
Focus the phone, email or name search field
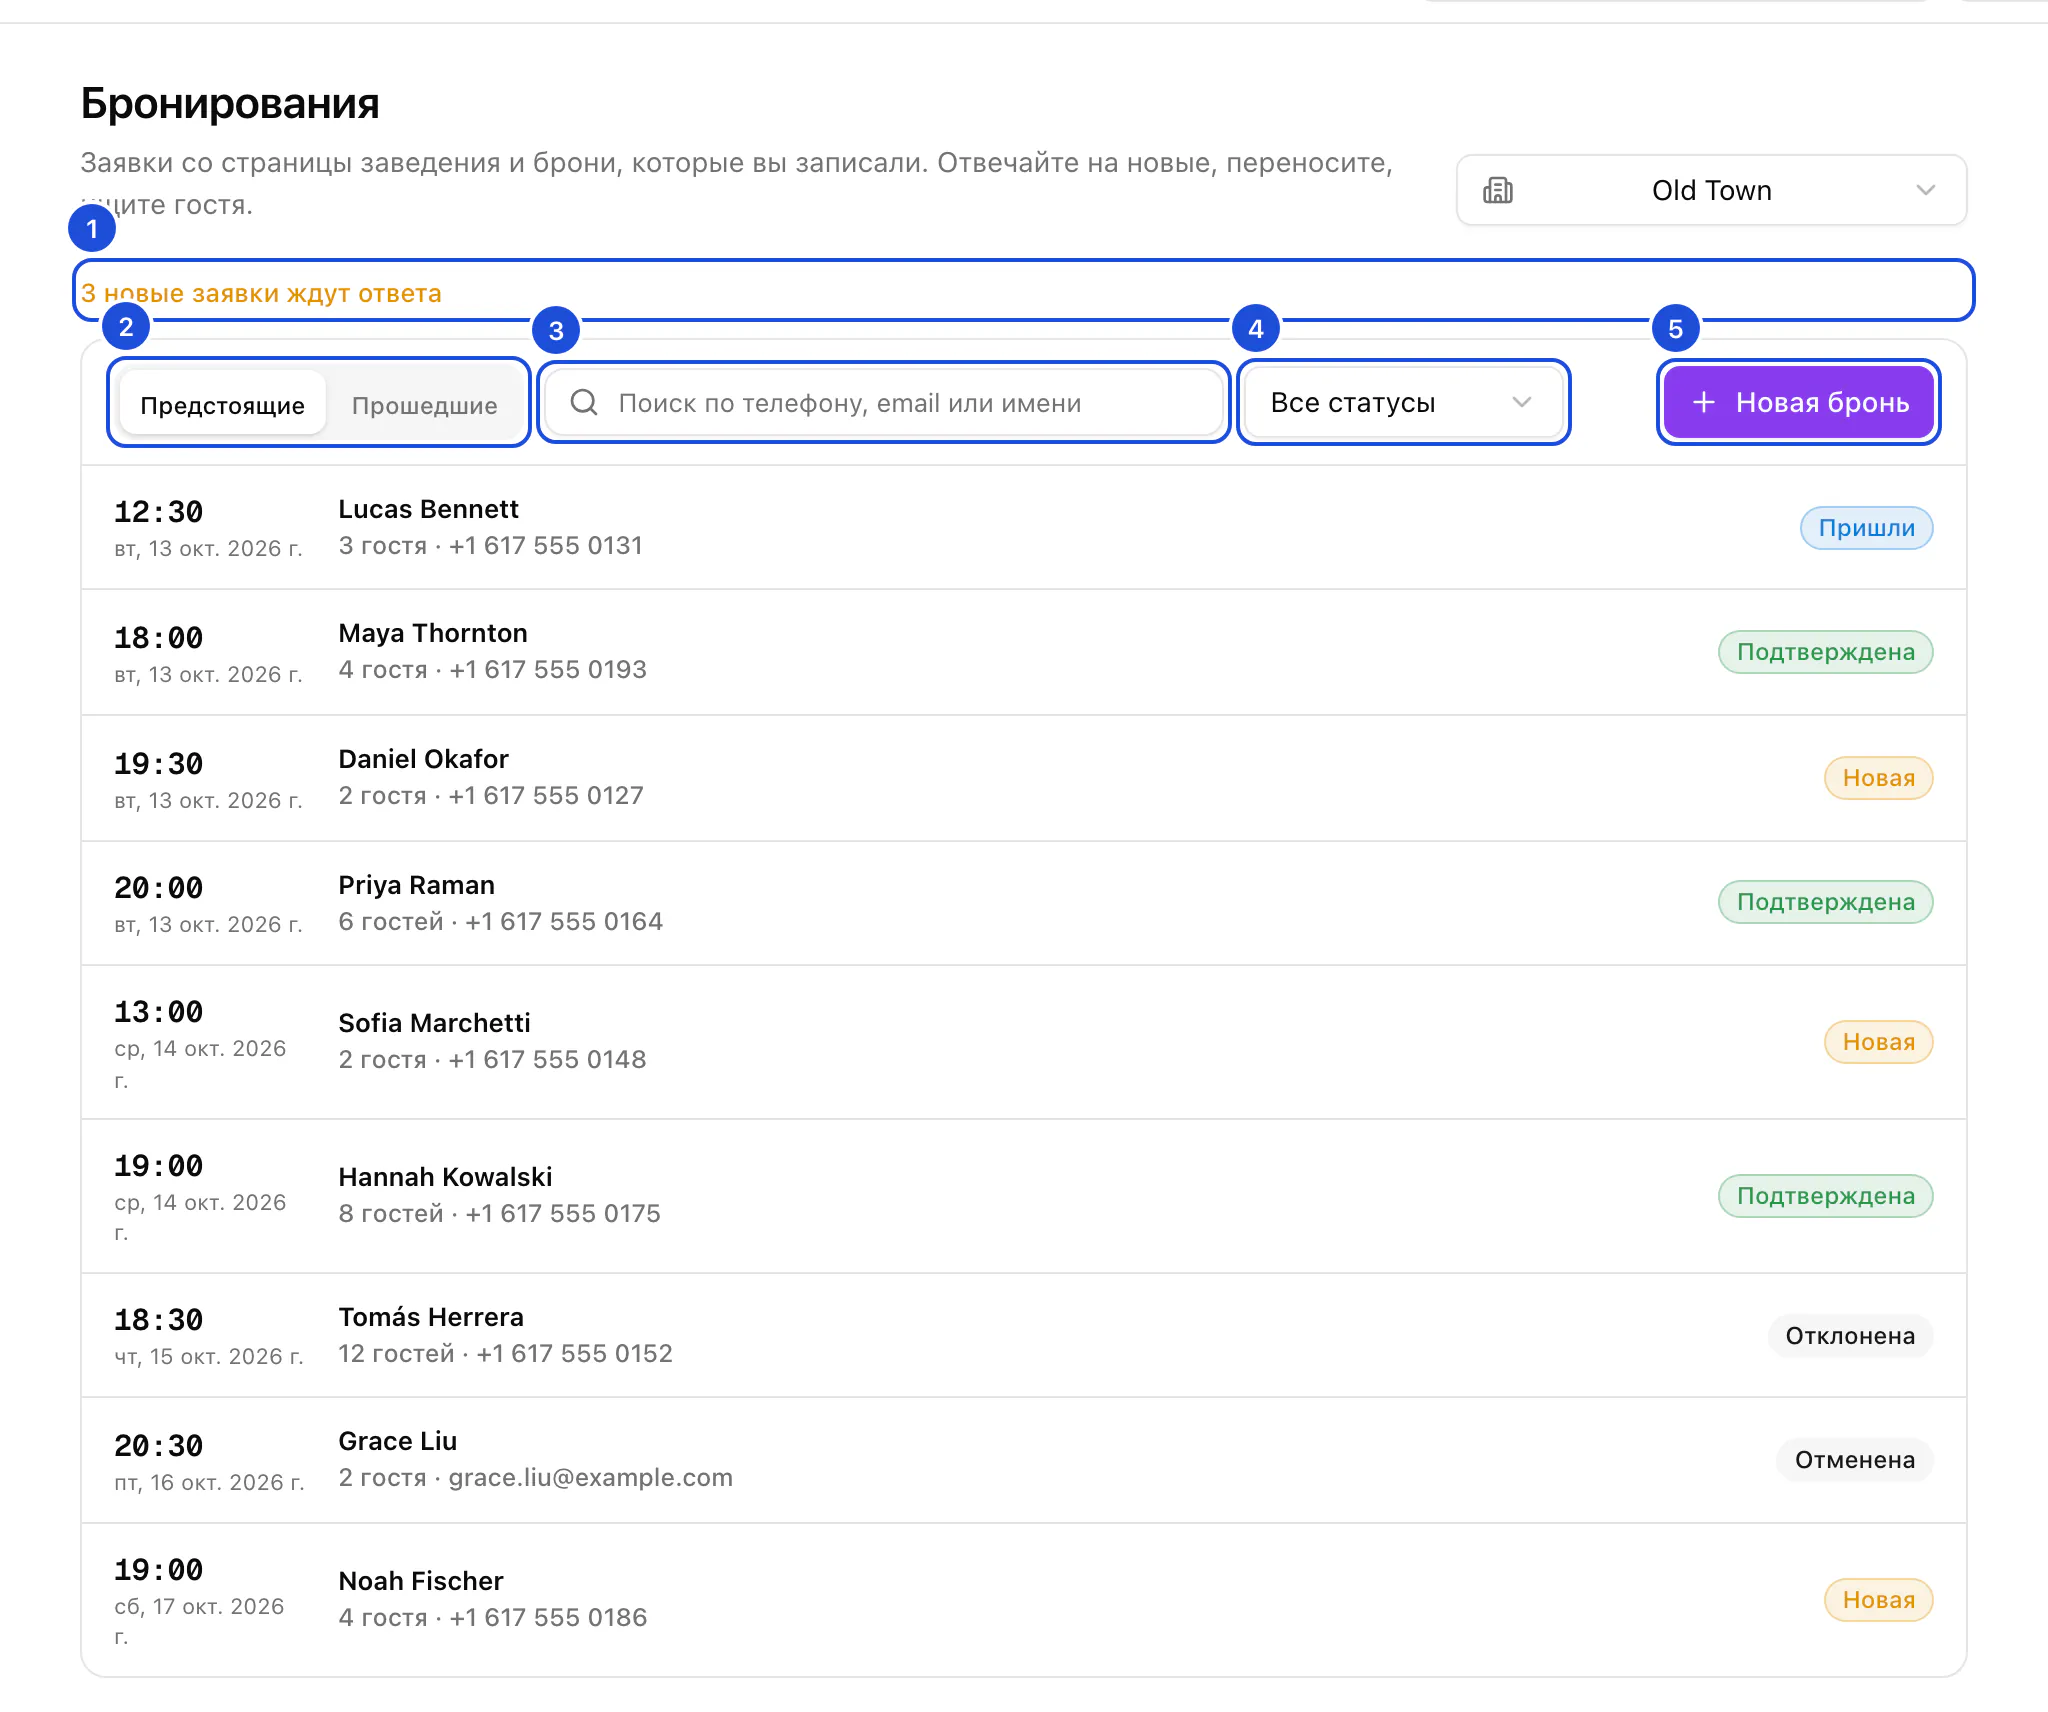click(x=884, y=402)
